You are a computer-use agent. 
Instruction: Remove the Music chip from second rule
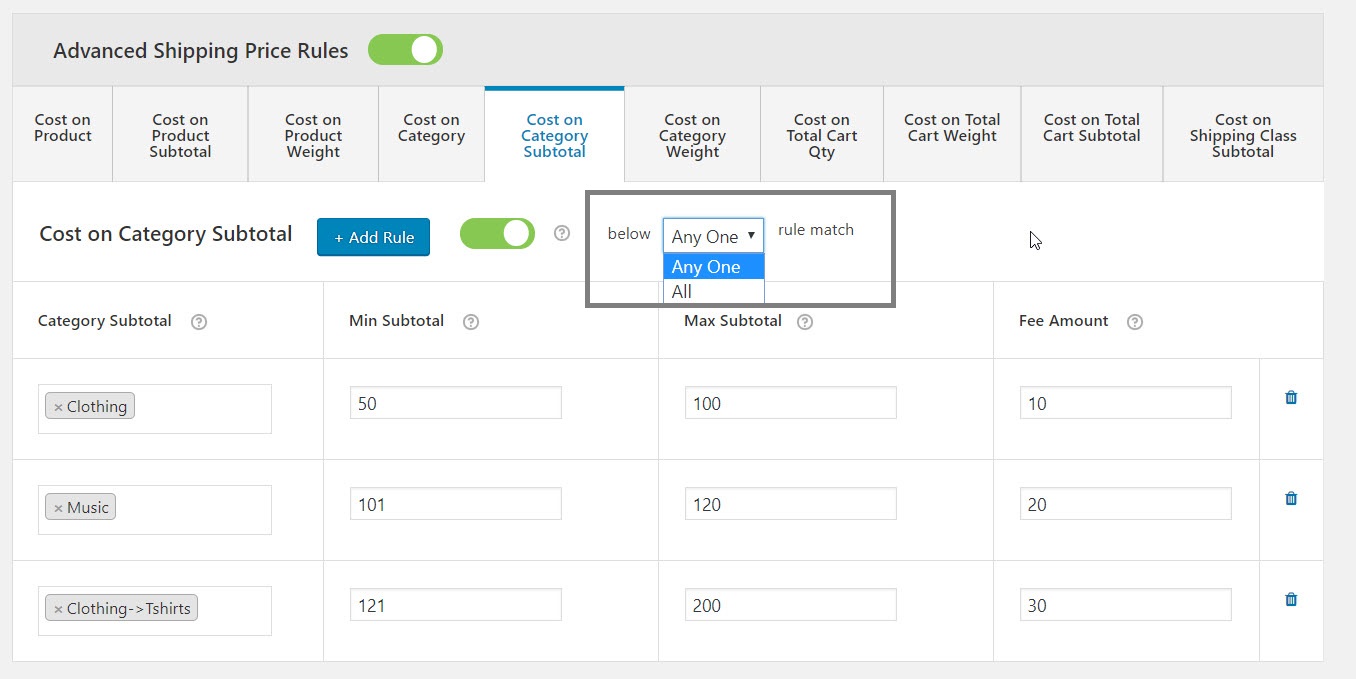click(56, 506)
